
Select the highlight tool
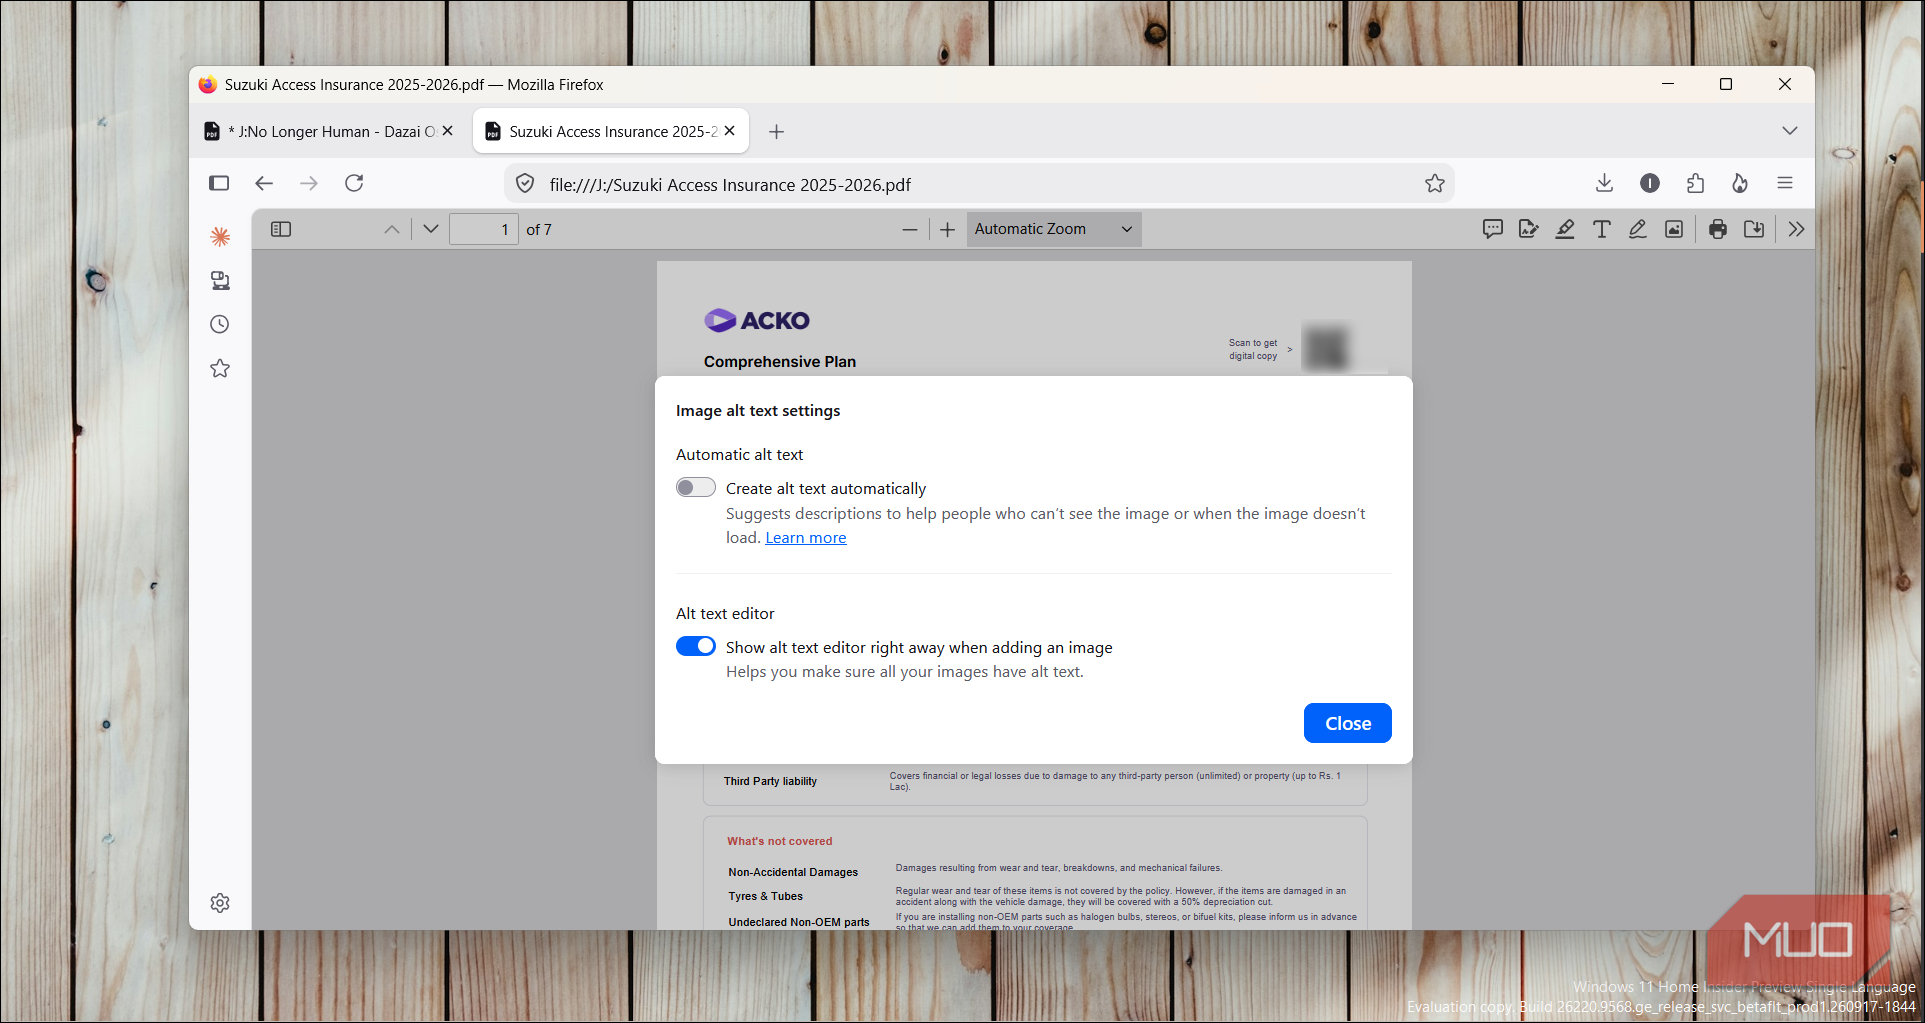(x=1565, y=229)
